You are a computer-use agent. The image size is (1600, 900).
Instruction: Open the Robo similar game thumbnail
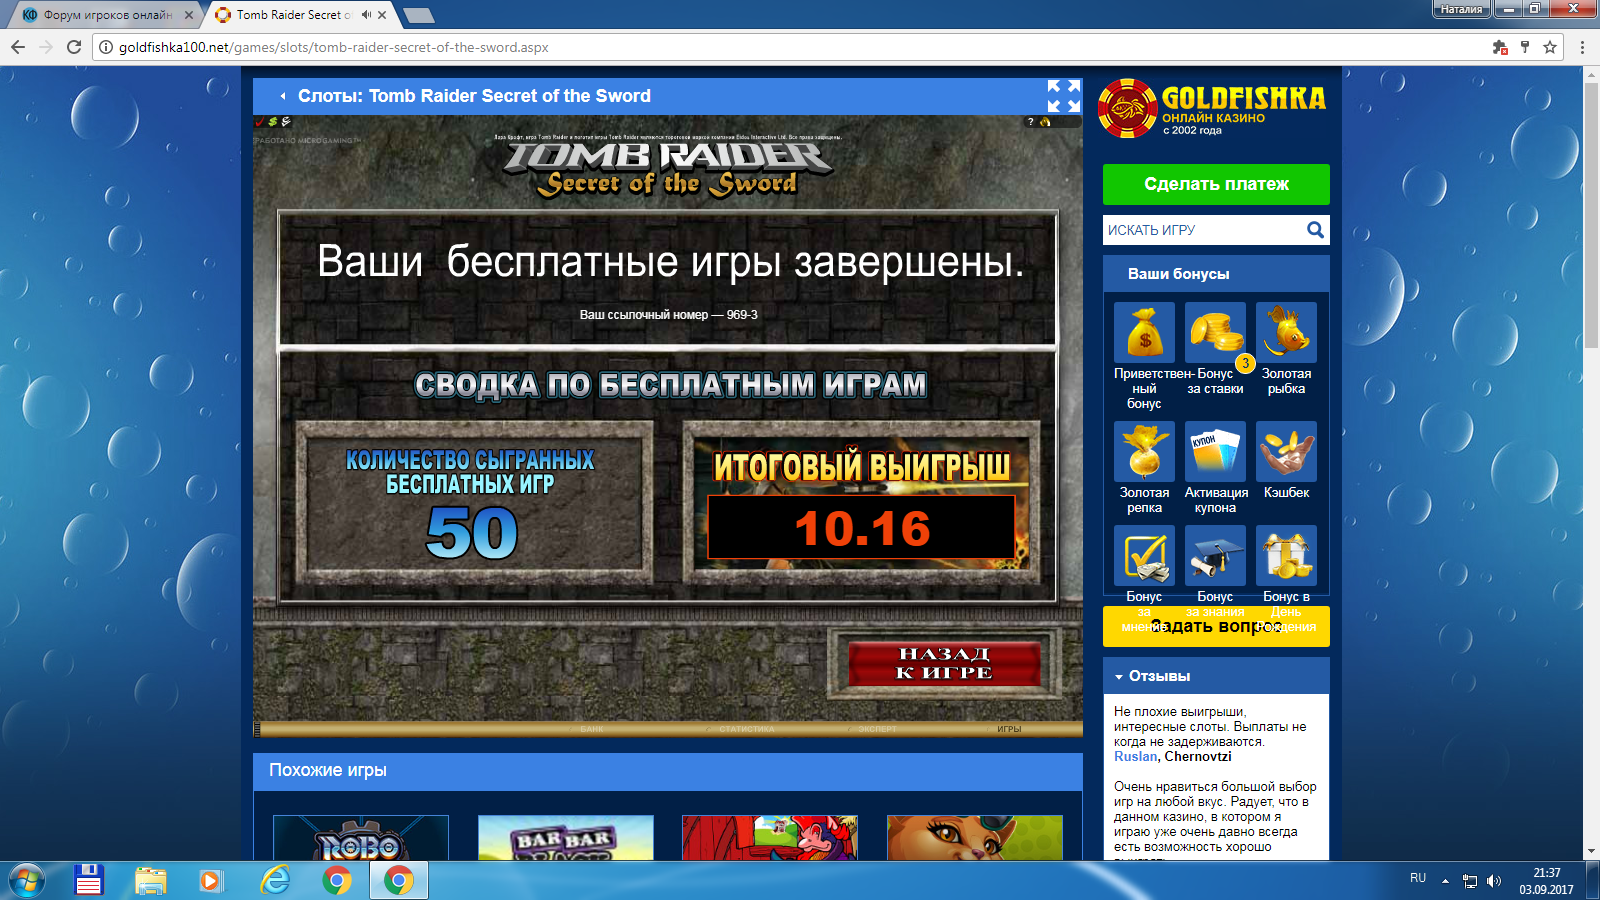(361, 838)
